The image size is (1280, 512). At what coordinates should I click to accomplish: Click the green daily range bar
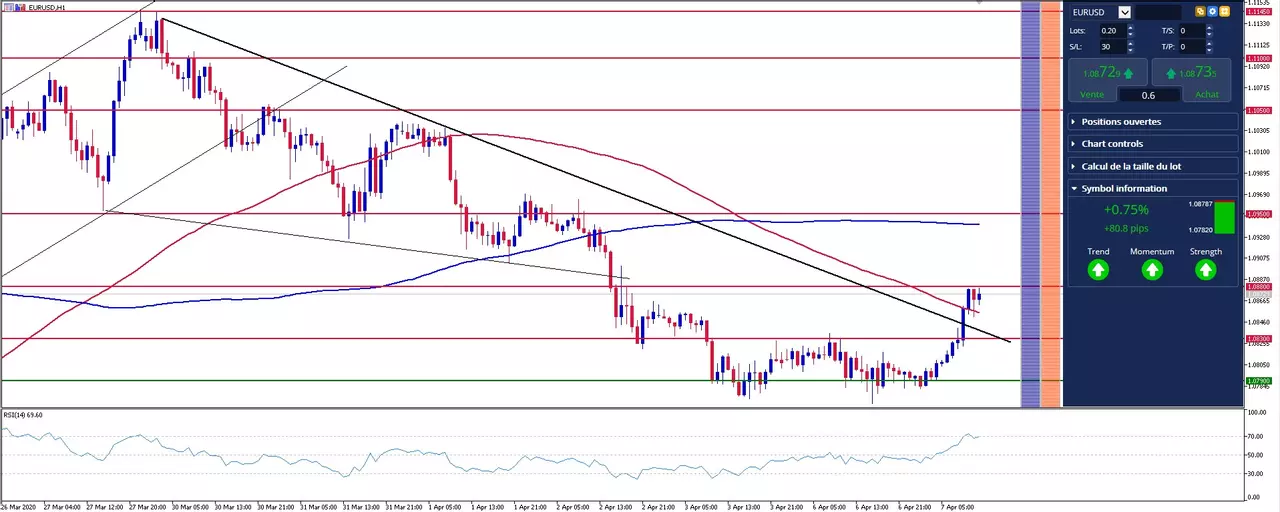pos(1224,217)
